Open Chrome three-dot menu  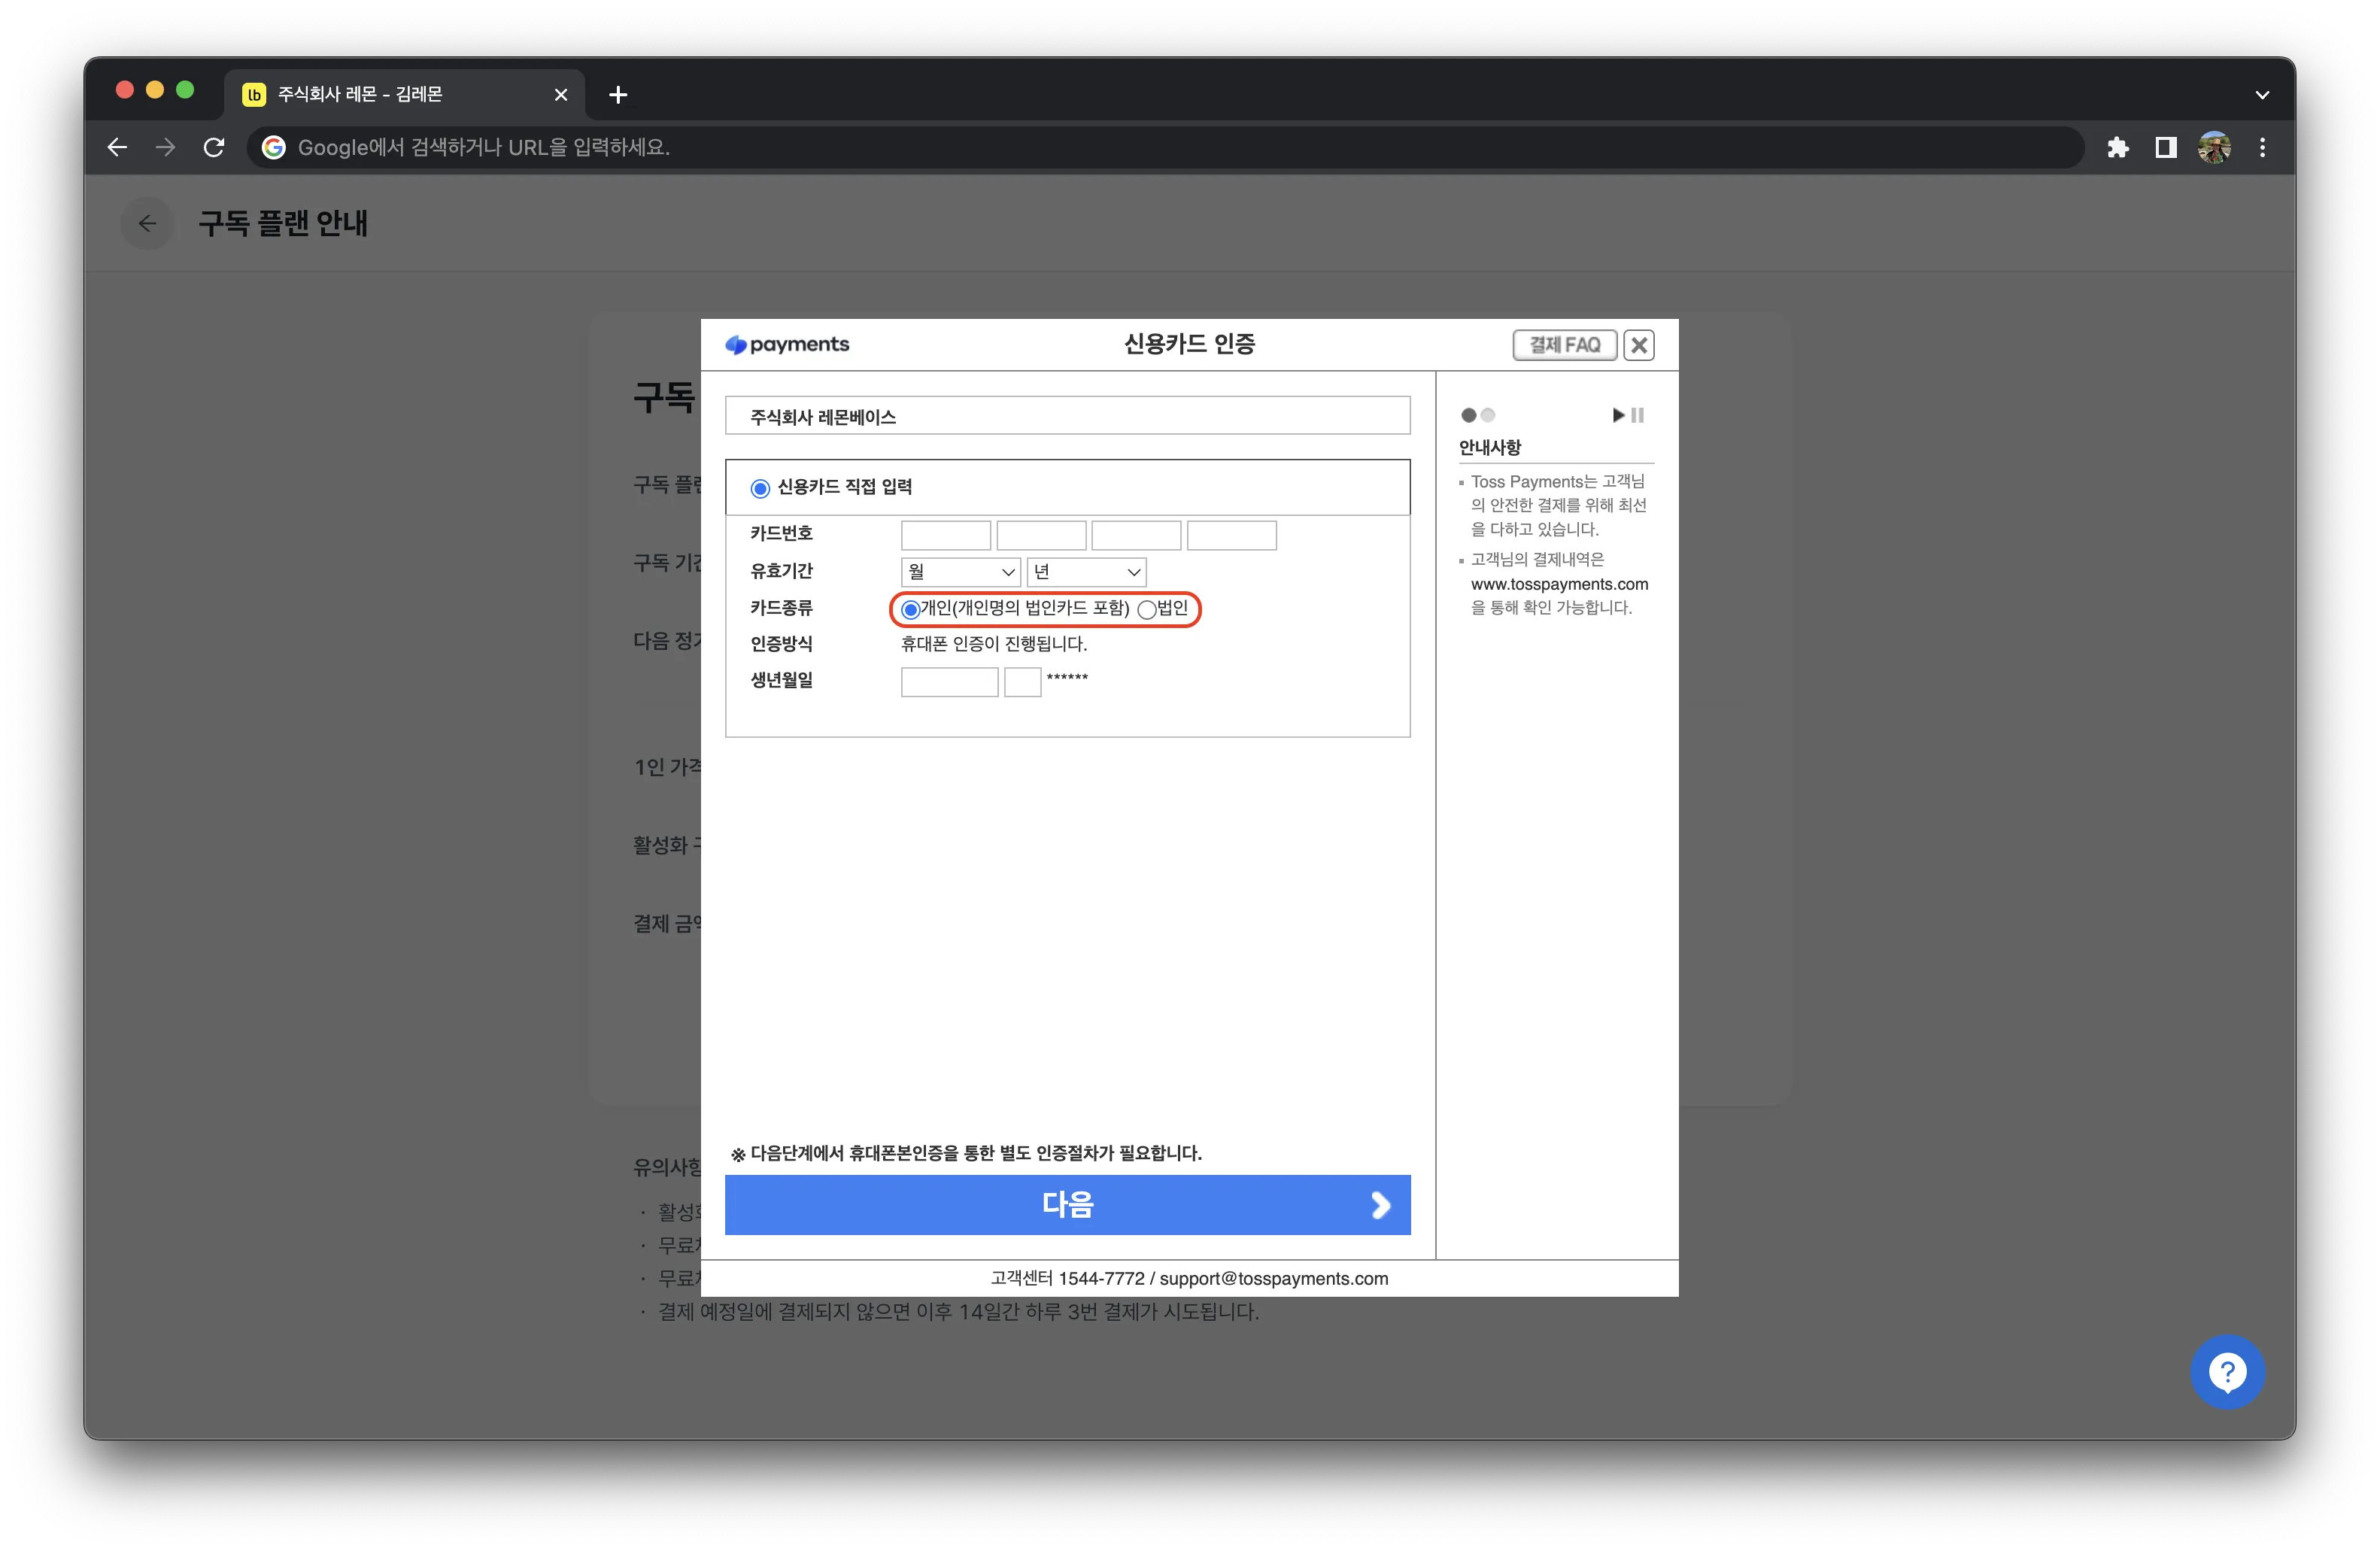point(2262,148)
